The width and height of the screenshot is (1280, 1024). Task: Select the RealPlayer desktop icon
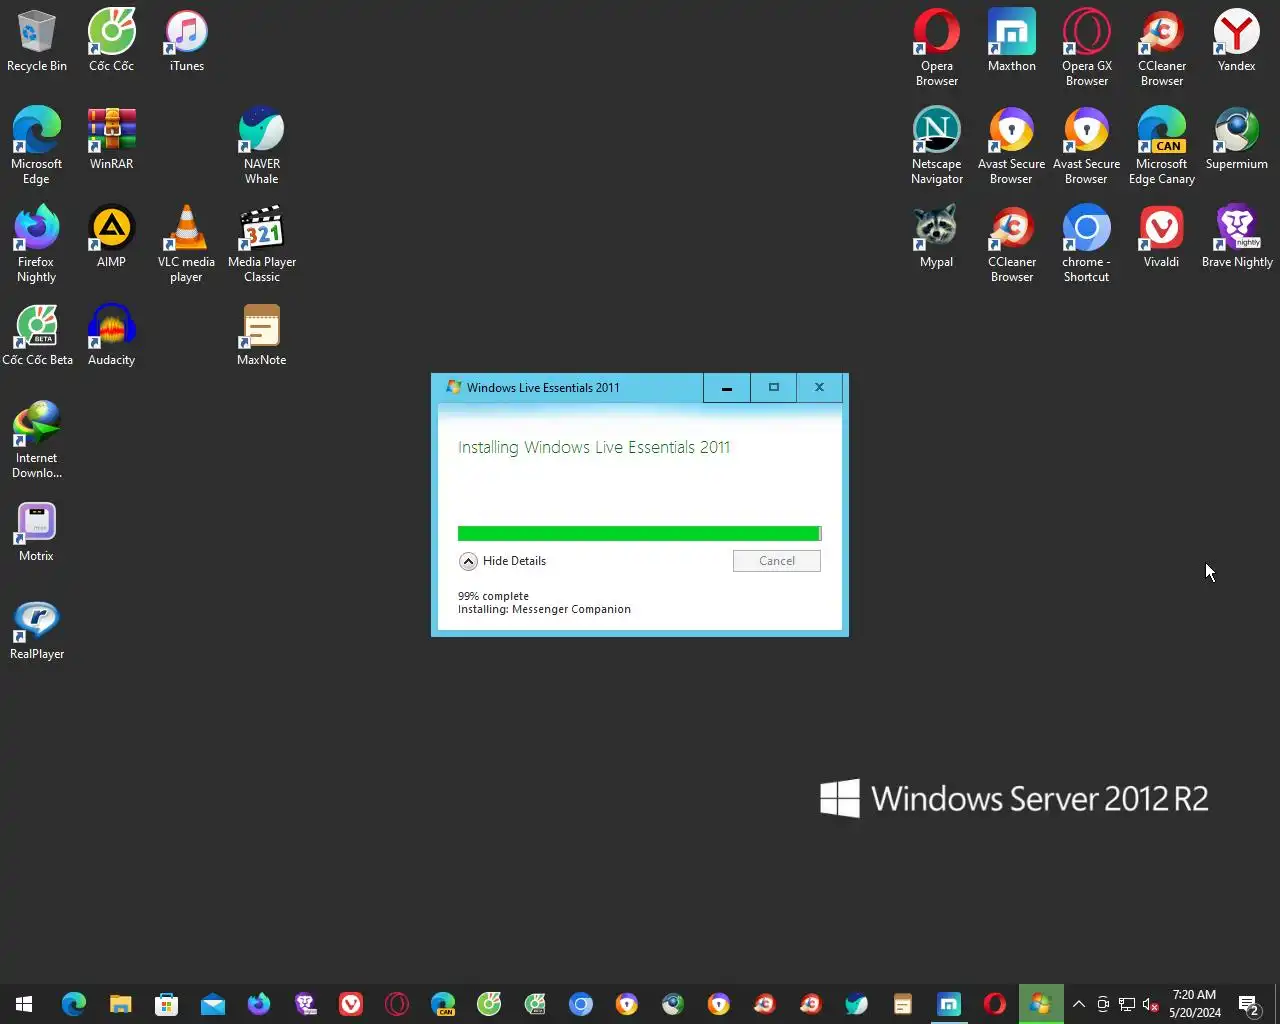click(x=37, y=629)
